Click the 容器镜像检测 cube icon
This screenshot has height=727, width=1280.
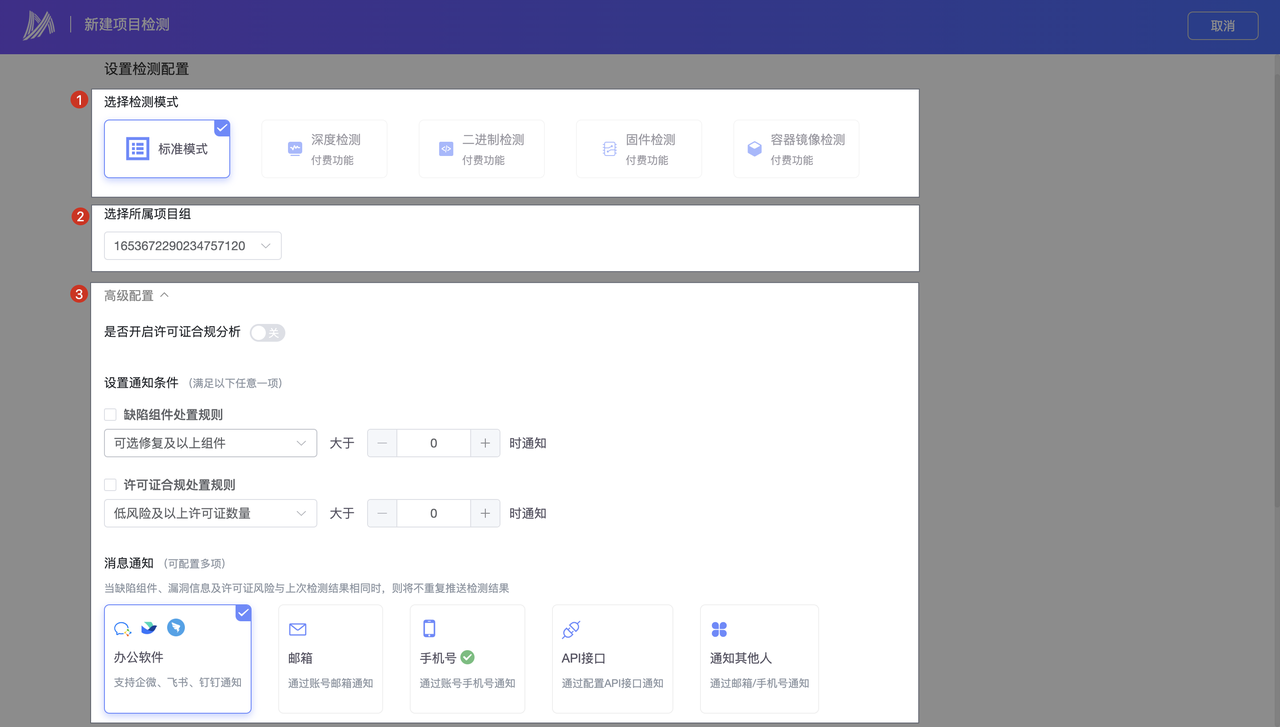pyautogui.click(x=754, y=149)
